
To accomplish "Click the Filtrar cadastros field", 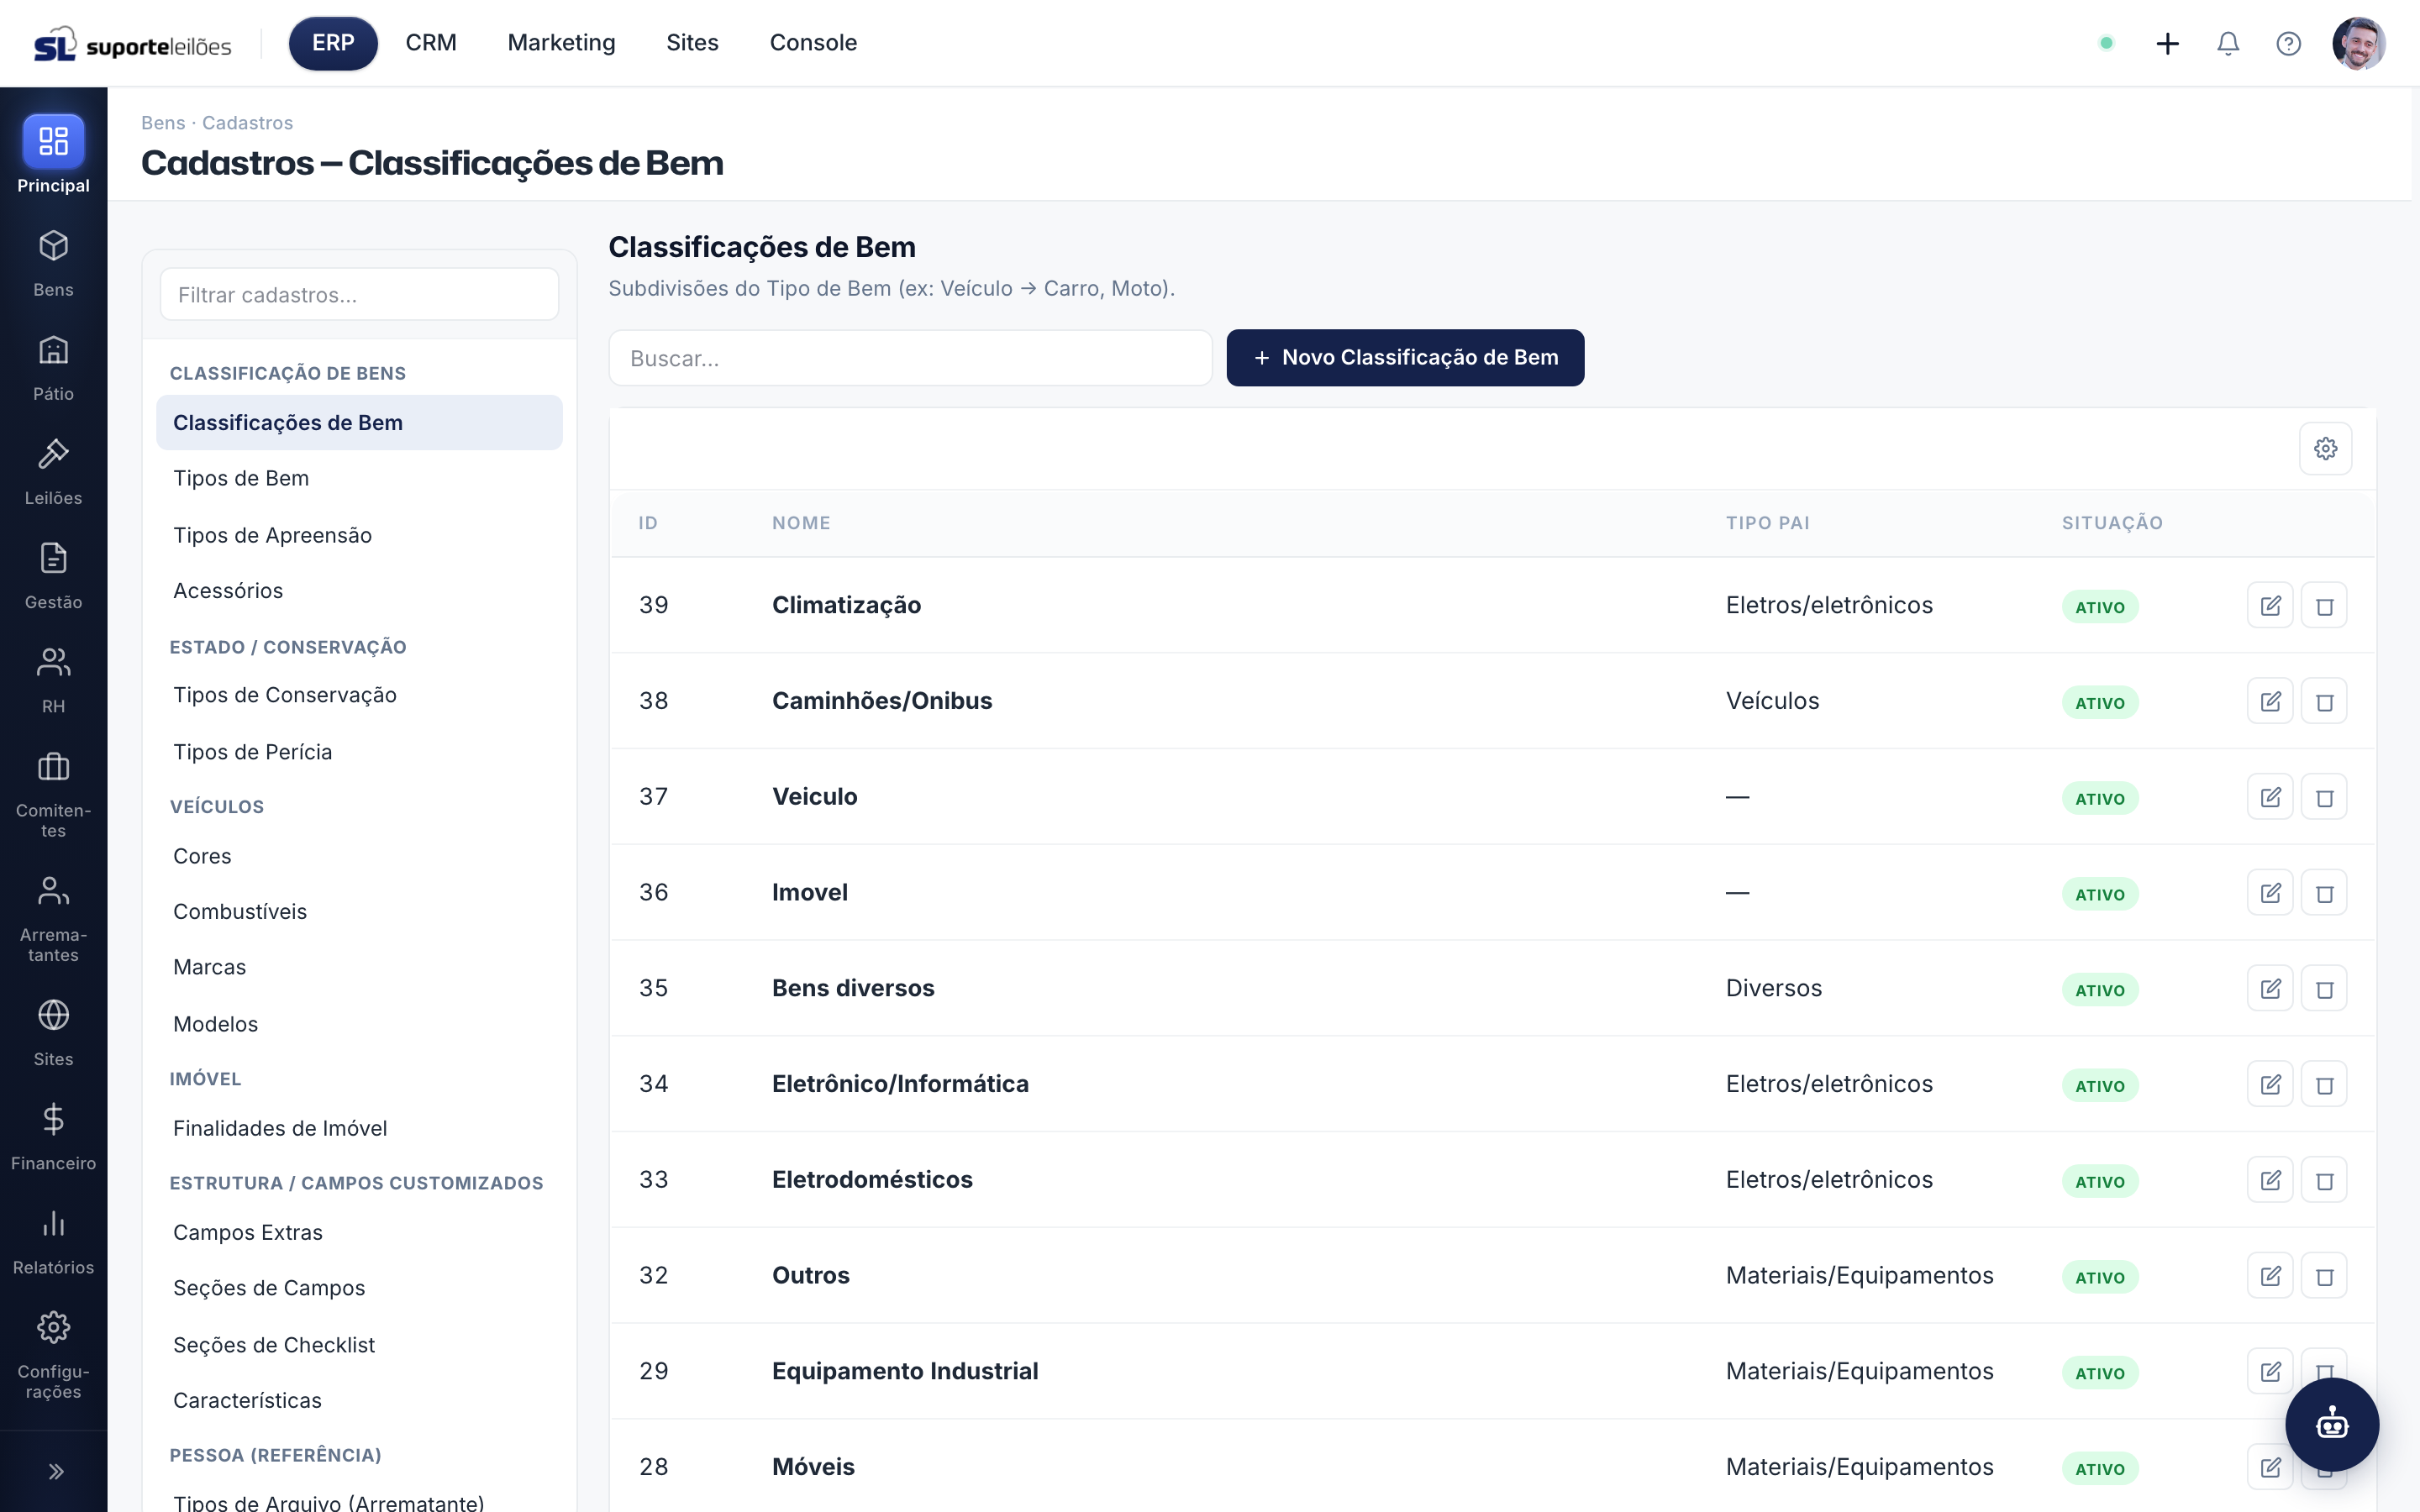I will (x=359, y=294).
